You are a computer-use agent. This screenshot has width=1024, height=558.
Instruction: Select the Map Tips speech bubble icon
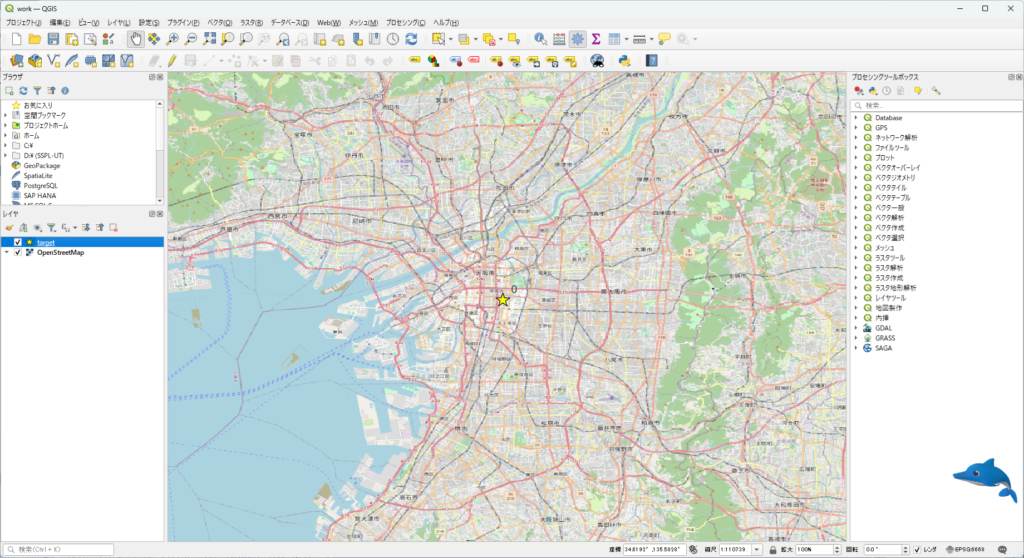click(664, 40)
